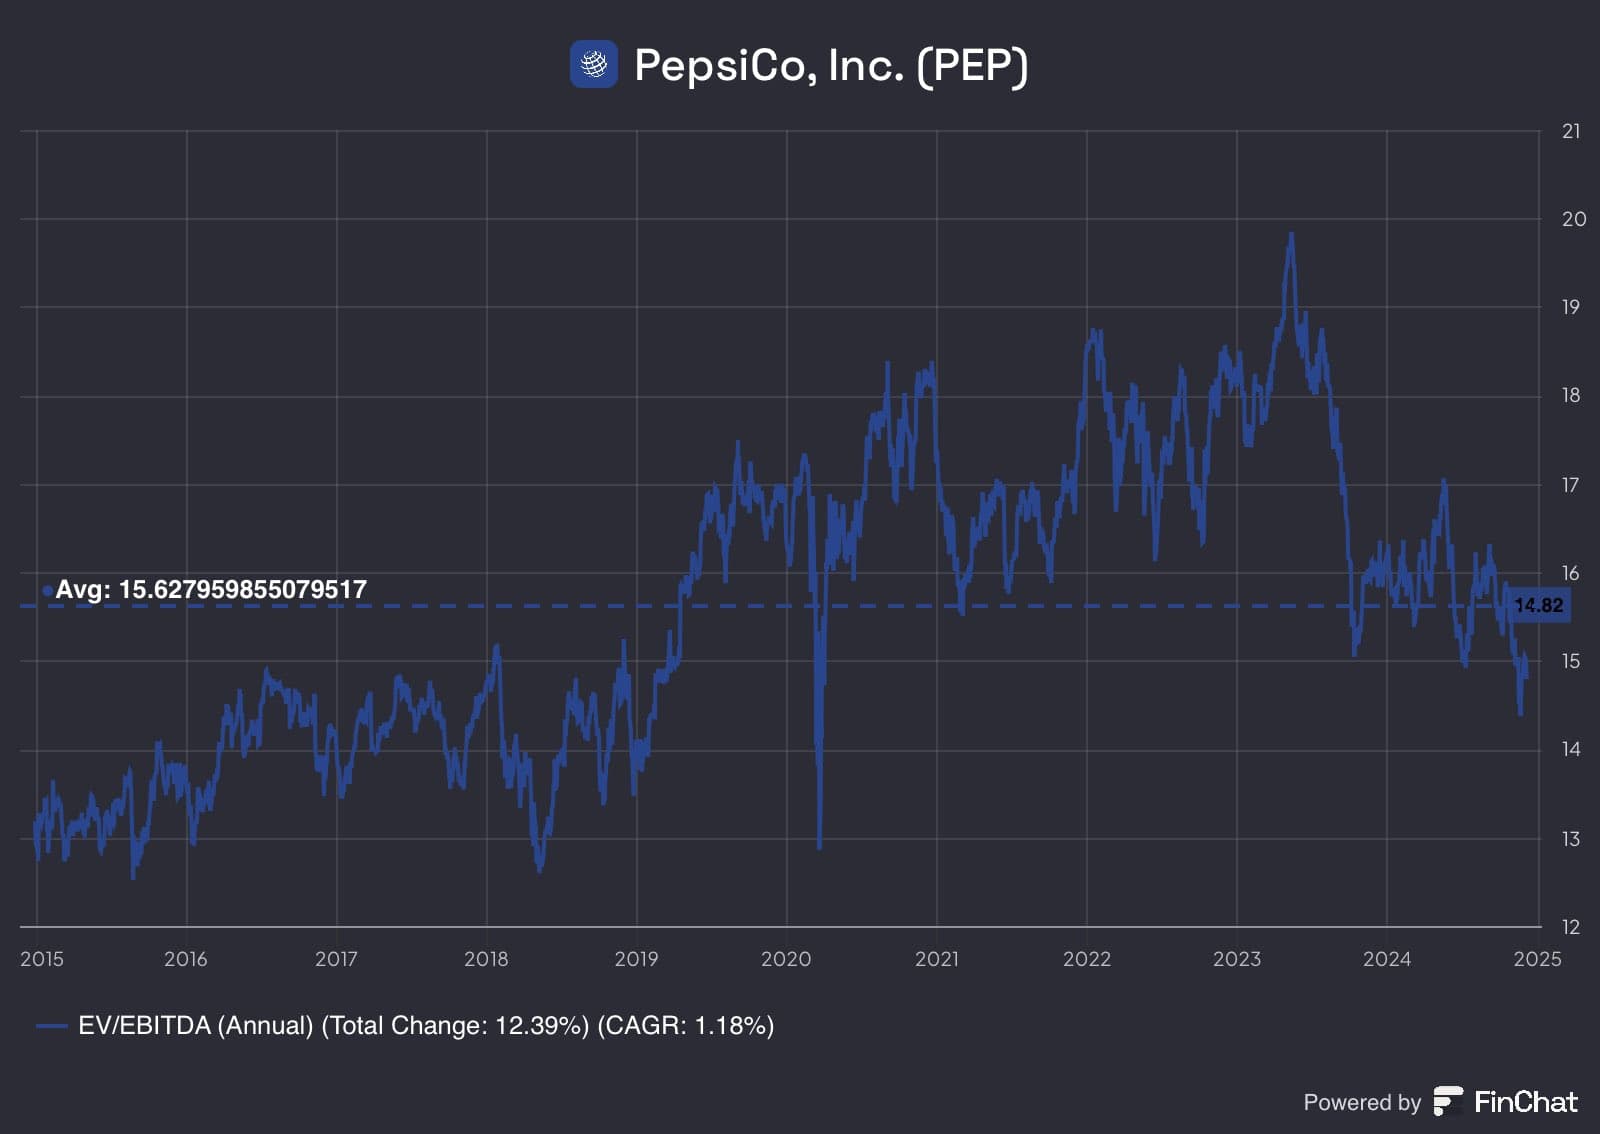
Task: Click the Powered by text
Action: click(x=1362, y=1103)
